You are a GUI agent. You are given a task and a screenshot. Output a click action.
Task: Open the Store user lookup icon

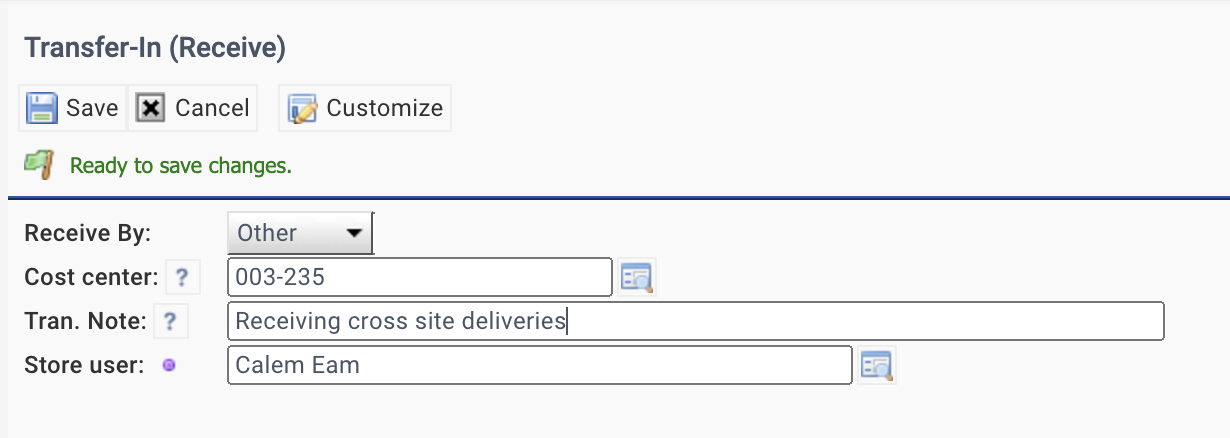coord(877,365)
